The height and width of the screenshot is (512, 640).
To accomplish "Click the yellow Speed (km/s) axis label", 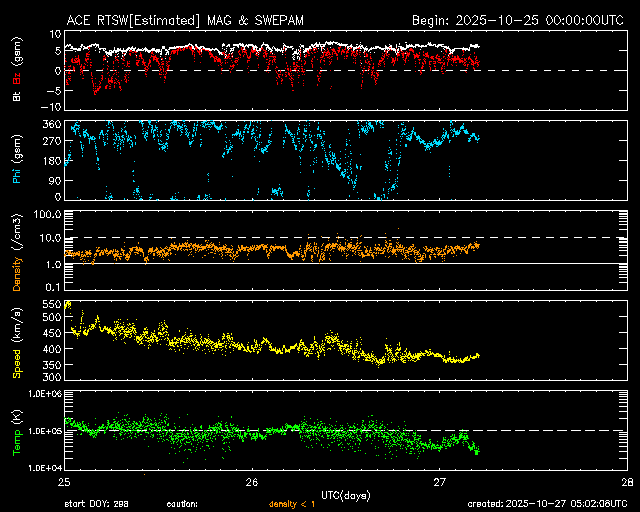I will click(17, 342).
